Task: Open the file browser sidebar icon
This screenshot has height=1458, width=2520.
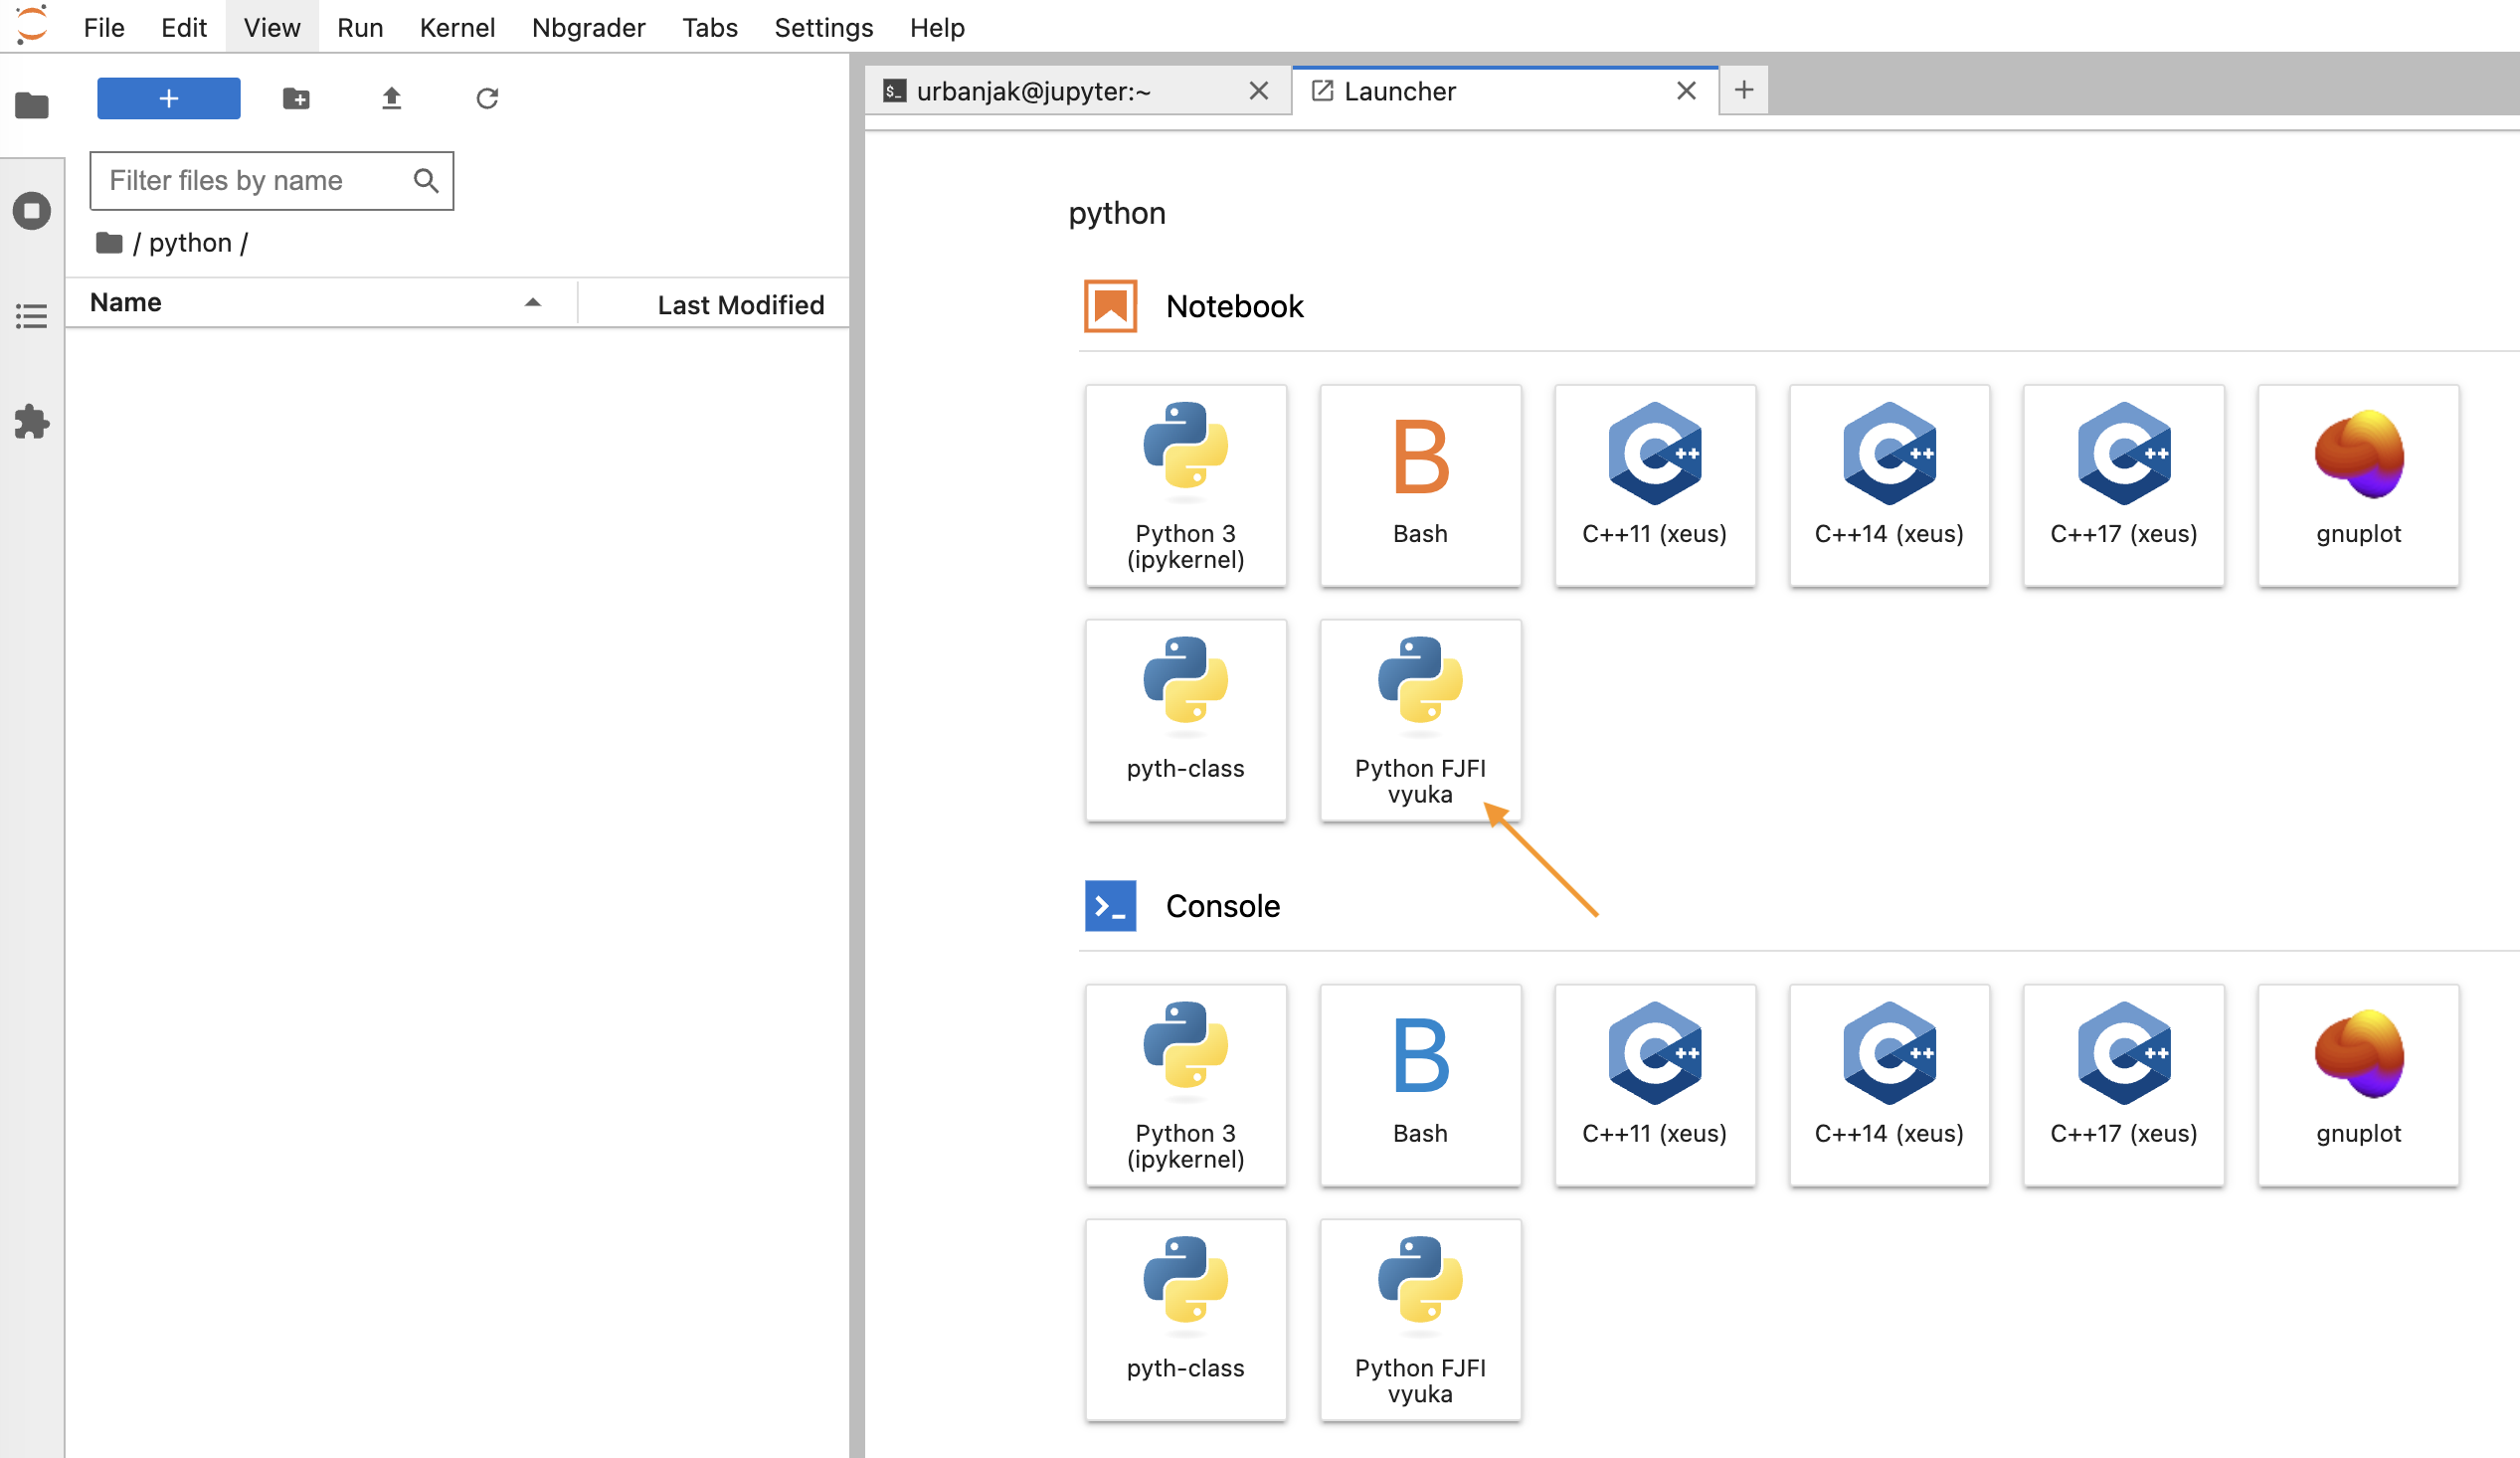Action: [32, 105]
